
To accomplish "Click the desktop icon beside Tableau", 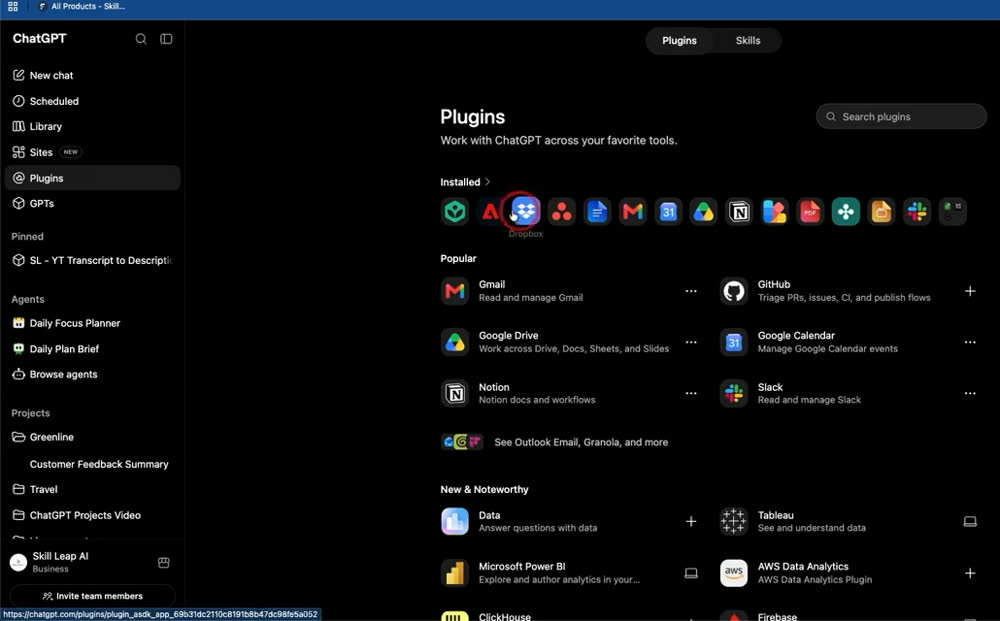I will (x=970, y=522).
